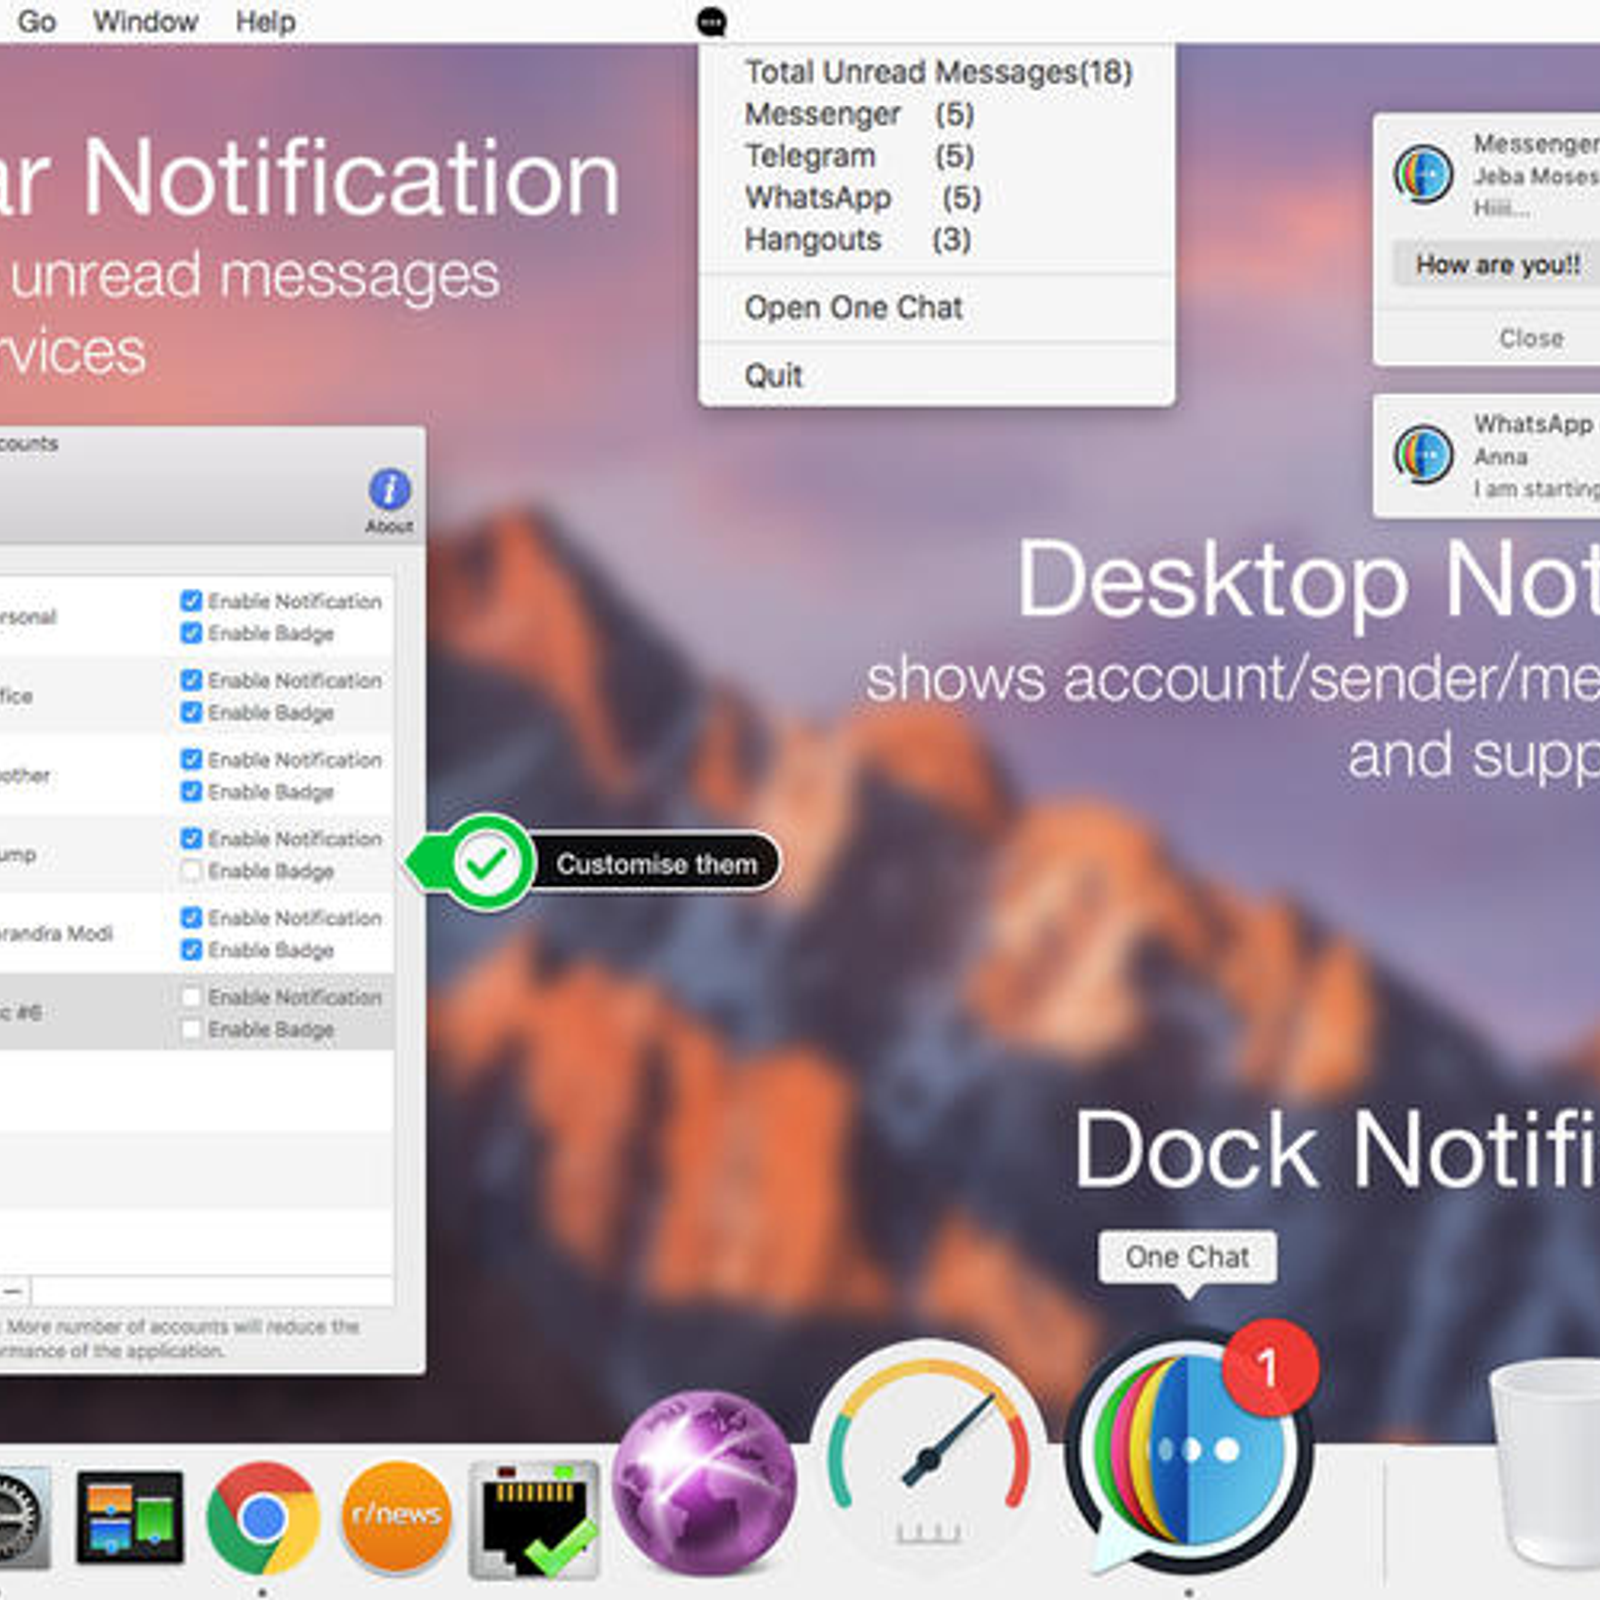
Task: Select Telegram (5) in the dropdown
Action: pyautogui.click(x=936, y=156)
